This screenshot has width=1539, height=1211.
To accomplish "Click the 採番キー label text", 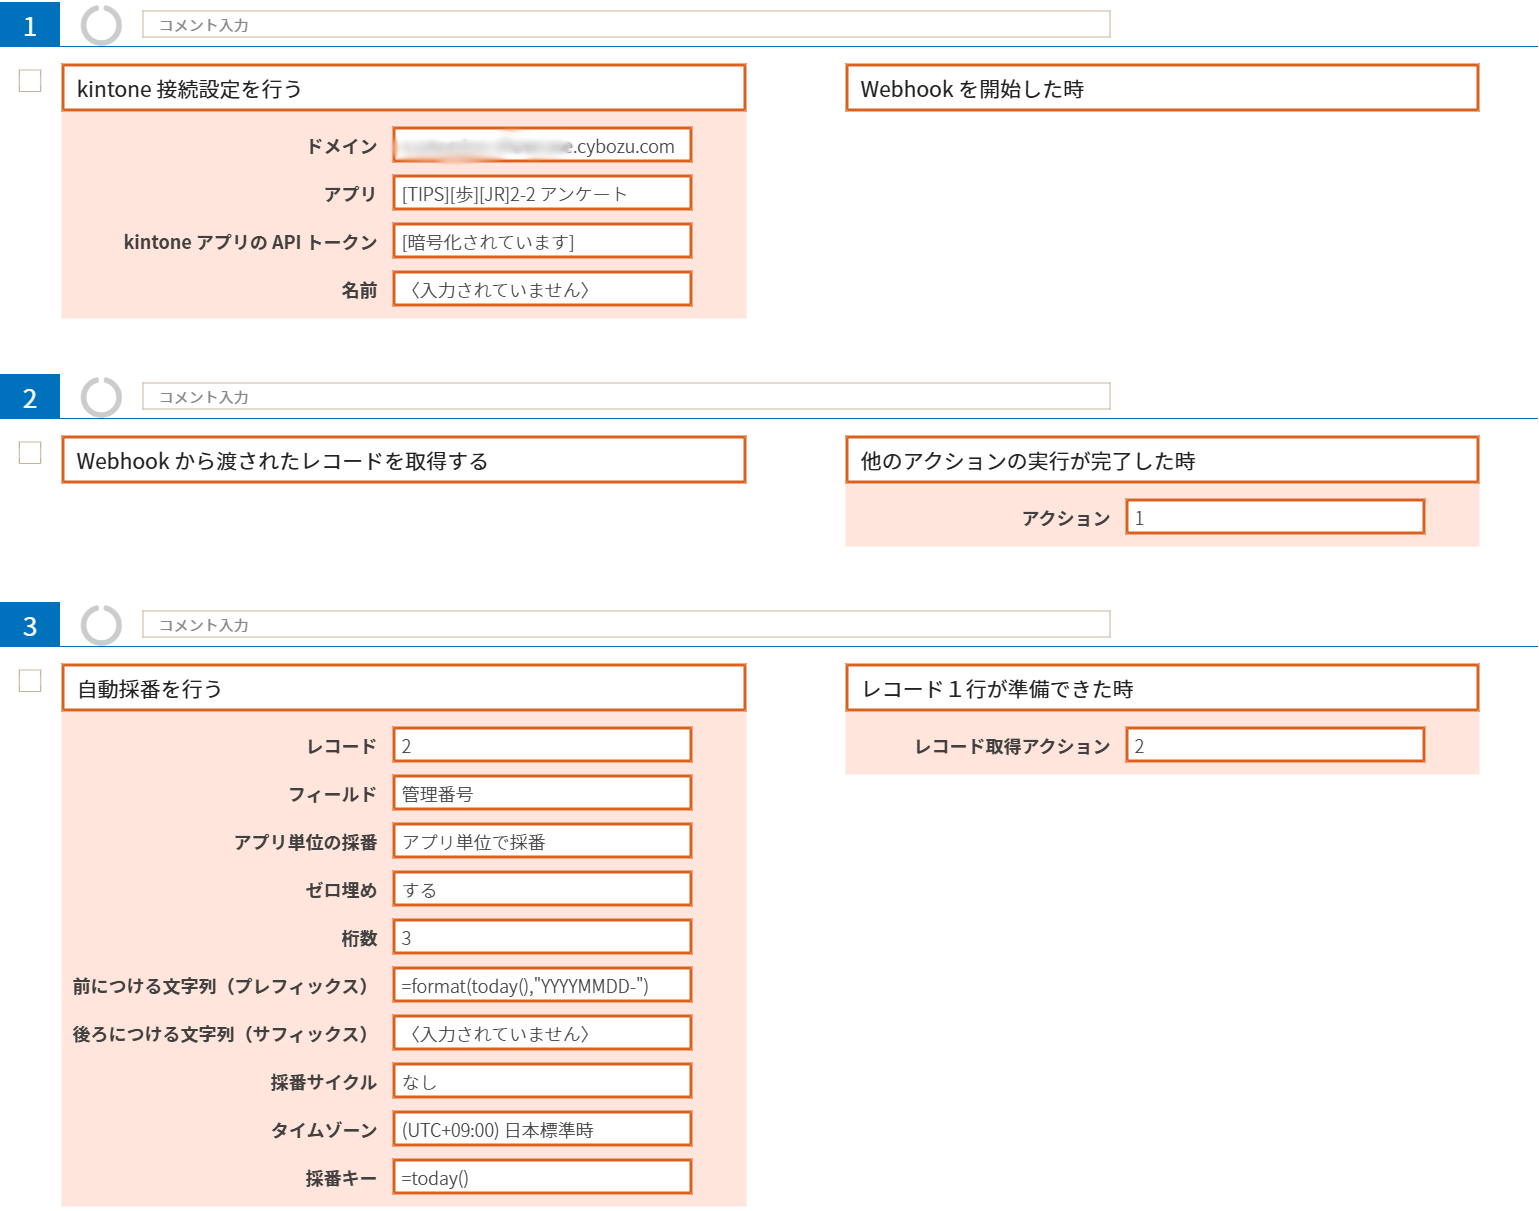I will (342, 1178).
